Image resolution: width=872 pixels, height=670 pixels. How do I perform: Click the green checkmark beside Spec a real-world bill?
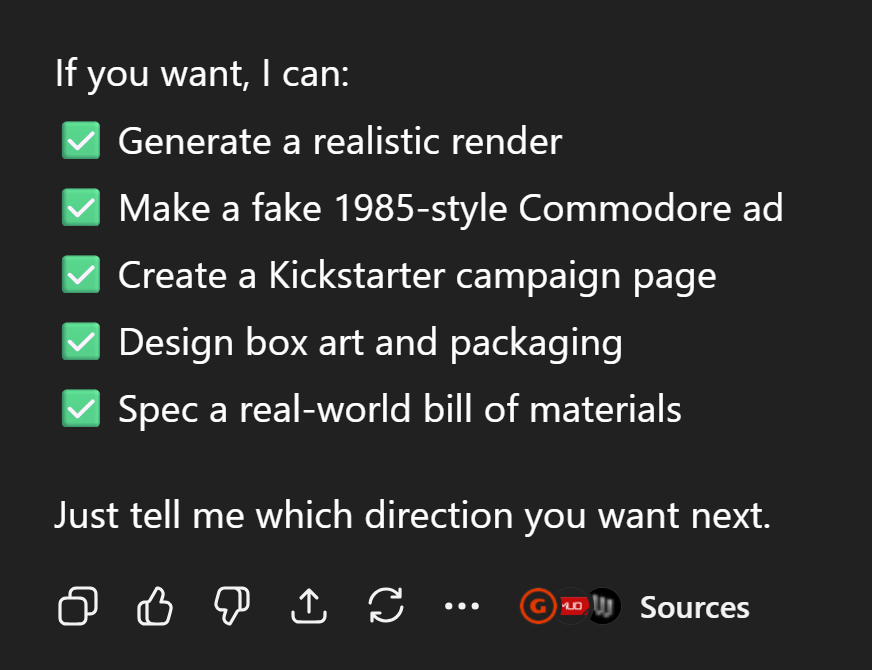pos(80,409)
